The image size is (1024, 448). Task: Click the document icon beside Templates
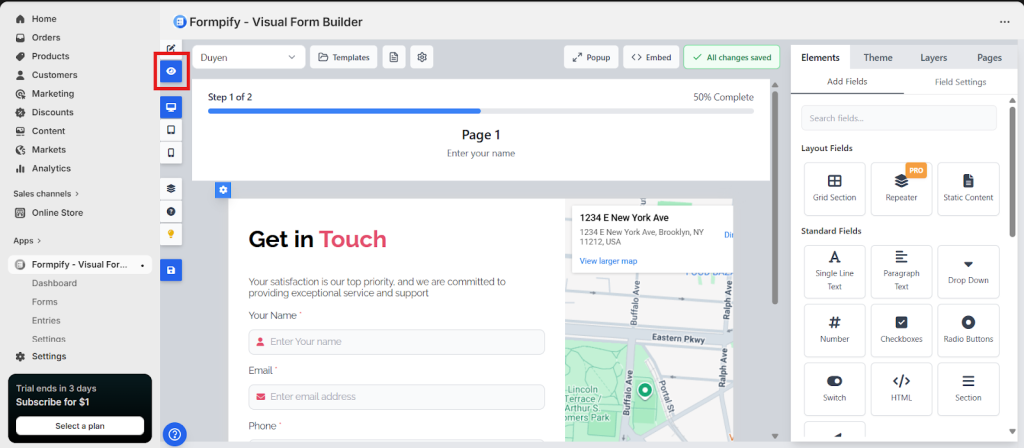(394, 57)
